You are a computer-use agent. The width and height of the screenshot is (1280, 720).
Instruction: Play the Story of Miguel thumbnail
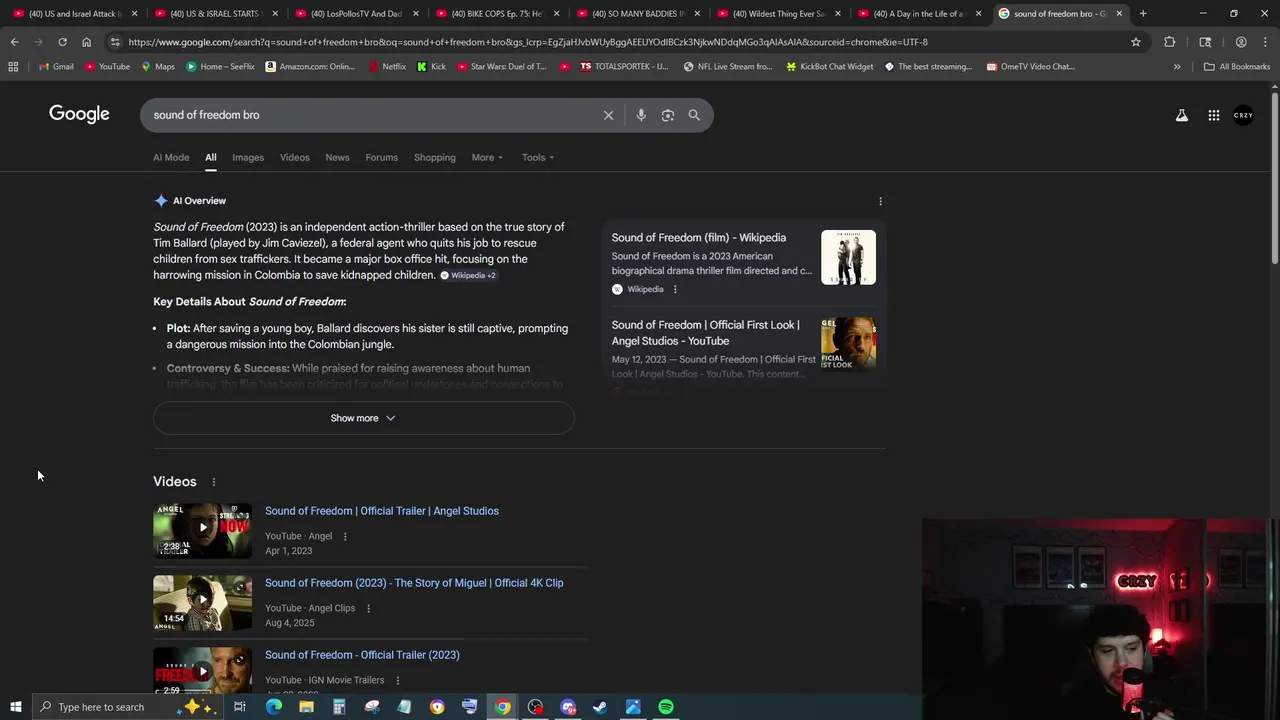(202, 602)
